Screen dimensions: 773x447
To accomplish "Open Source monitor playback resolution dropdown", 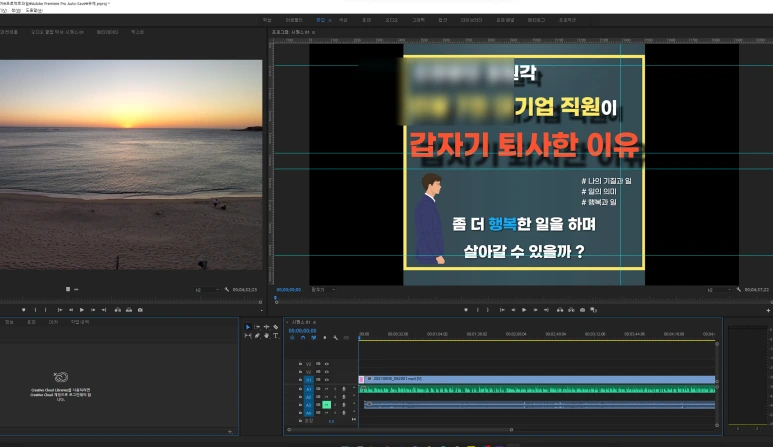I will point(207,290).
